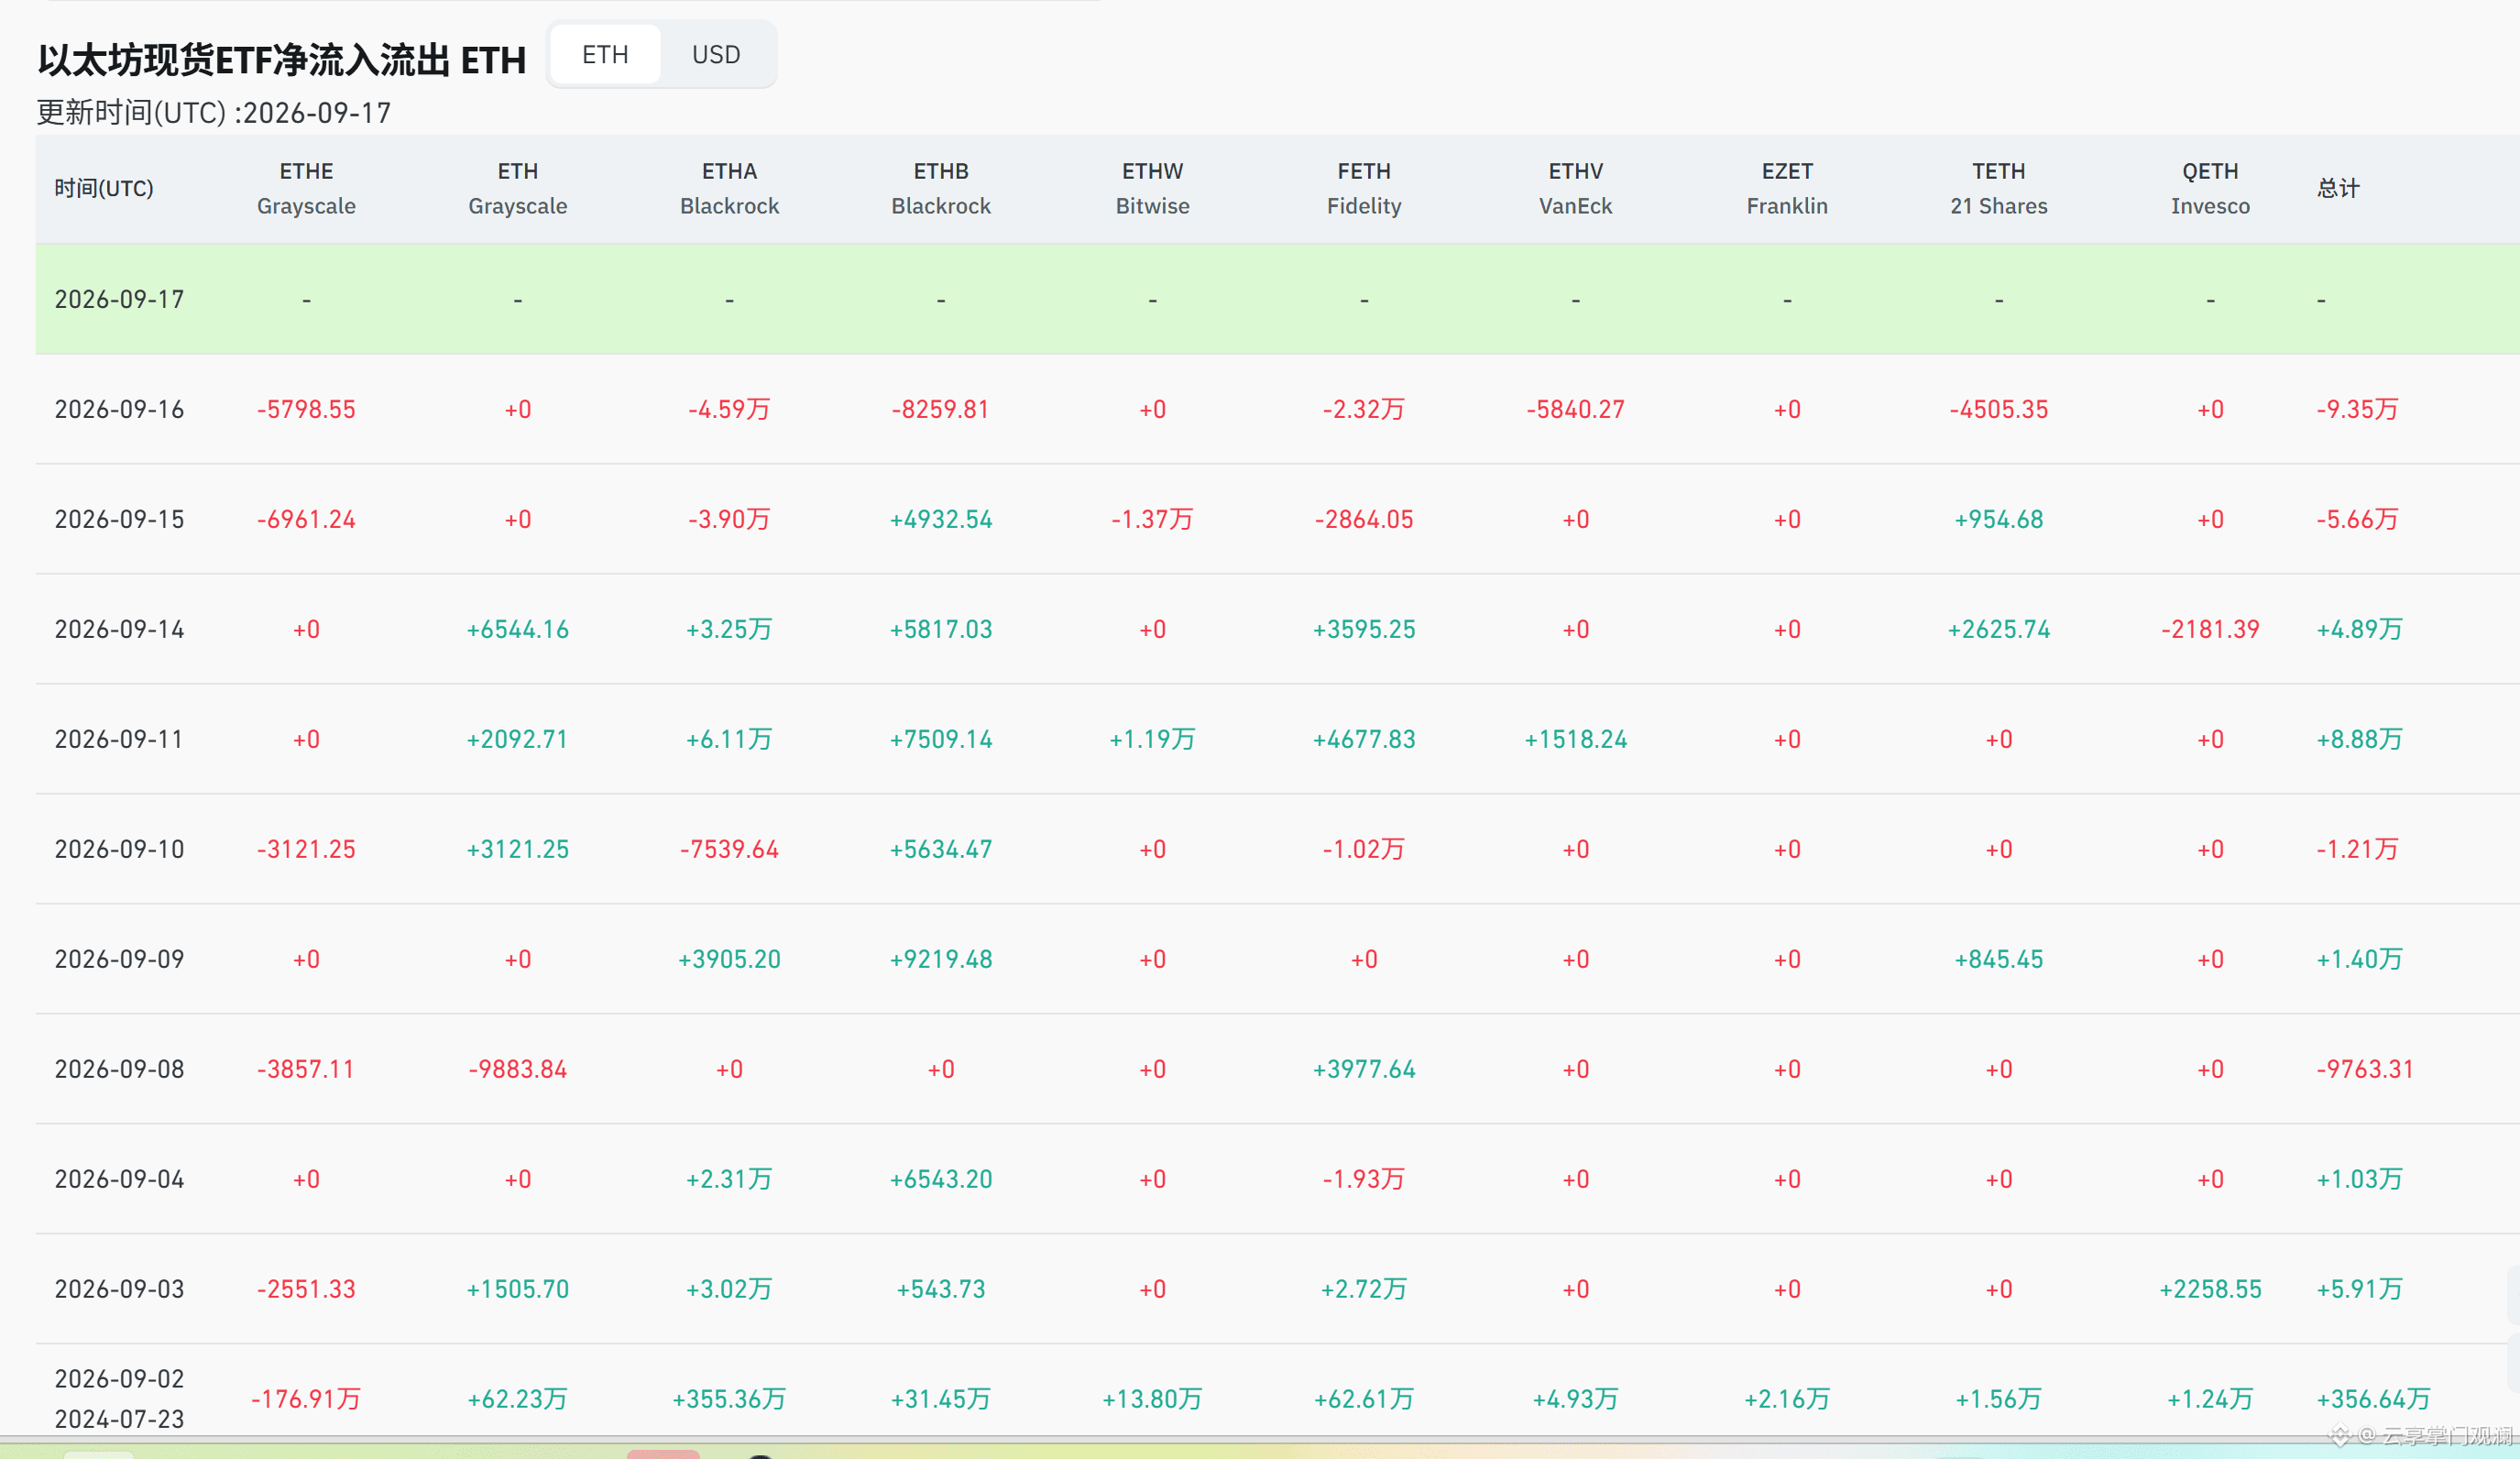This screenshot has width=2520, height=1459.
Task: Click the -2181.39 QETH value
Action: click(x=2210, y=629)
